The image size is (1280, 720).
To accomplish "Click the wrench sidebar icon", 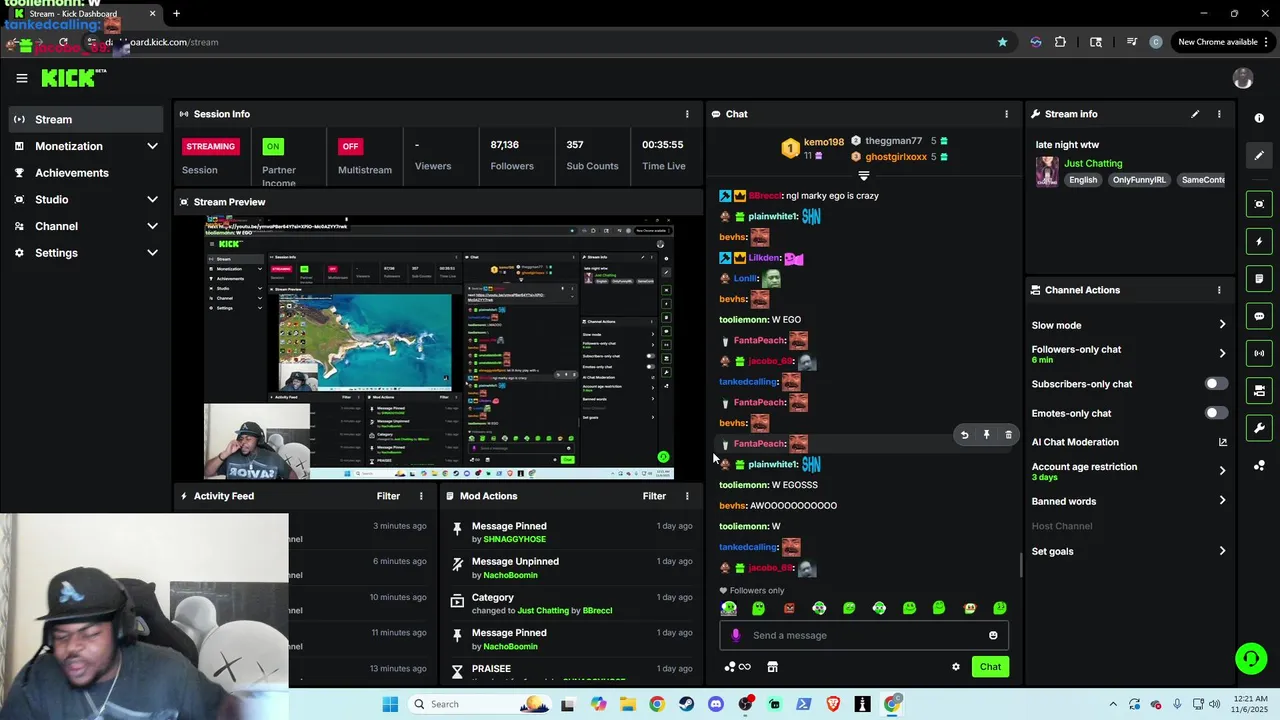I will coord(1259,428).
